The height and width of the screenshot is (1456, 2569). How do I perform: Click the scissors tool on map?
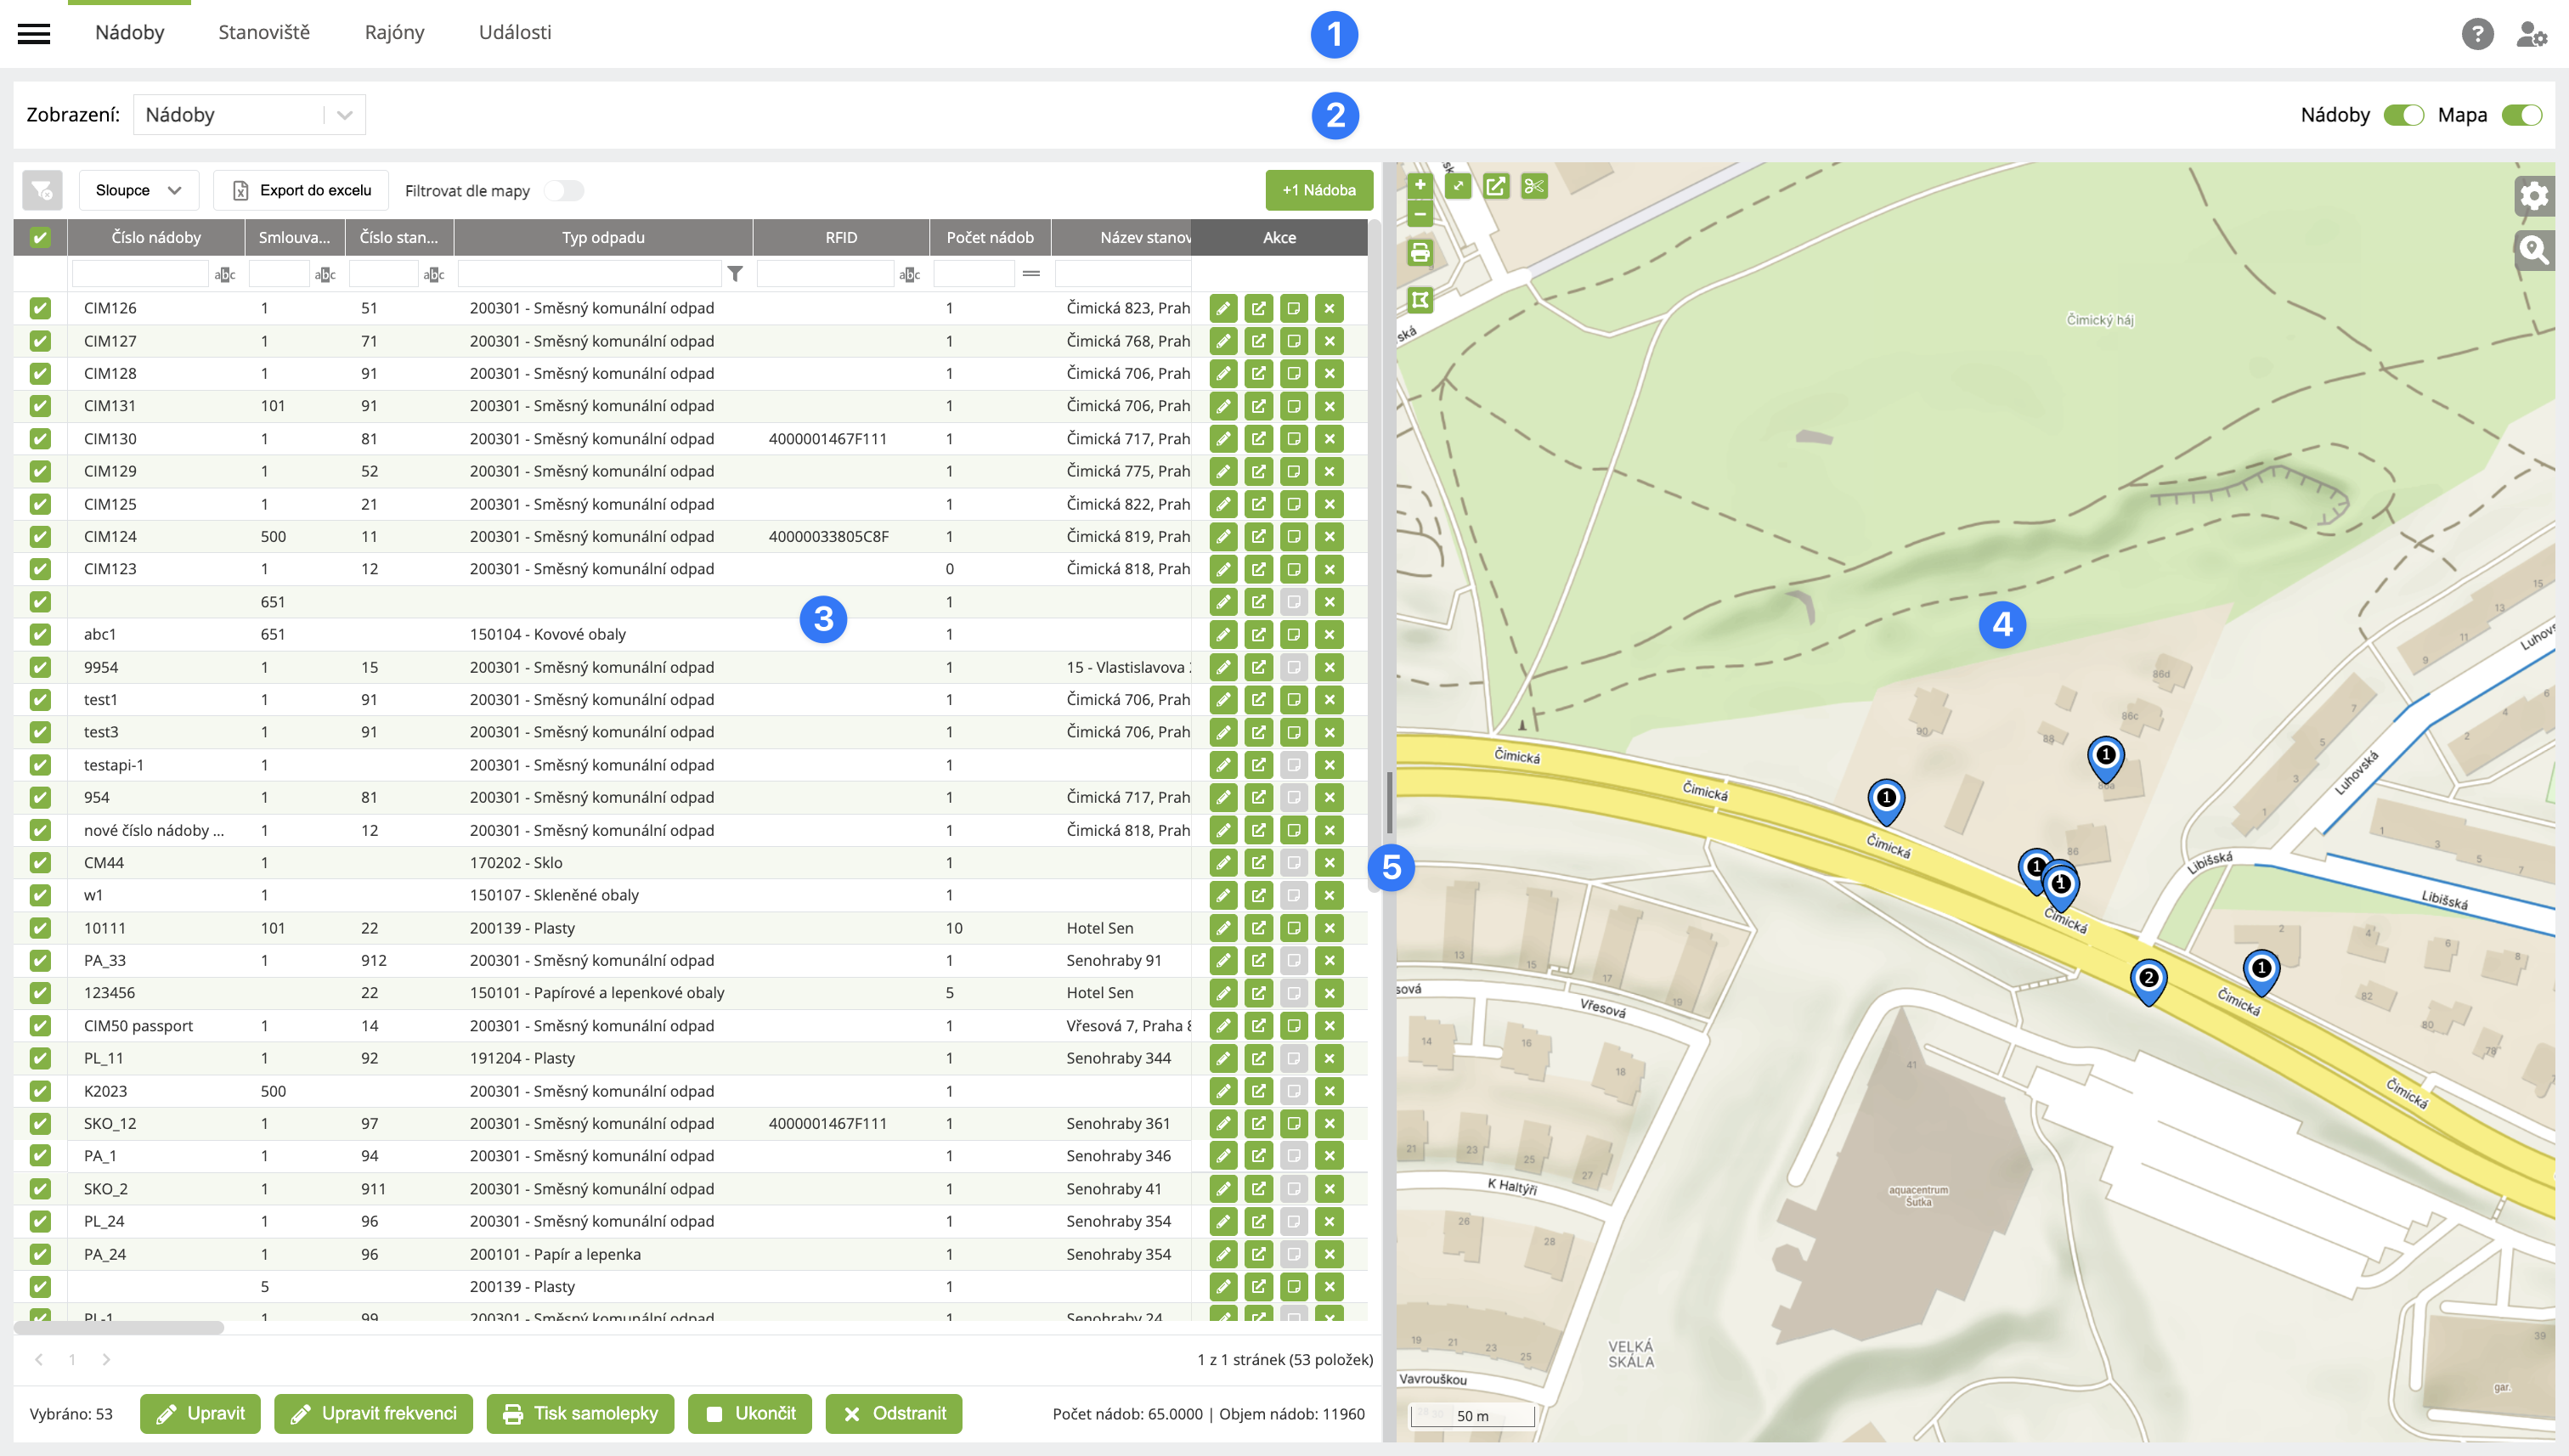(1533, 186)
